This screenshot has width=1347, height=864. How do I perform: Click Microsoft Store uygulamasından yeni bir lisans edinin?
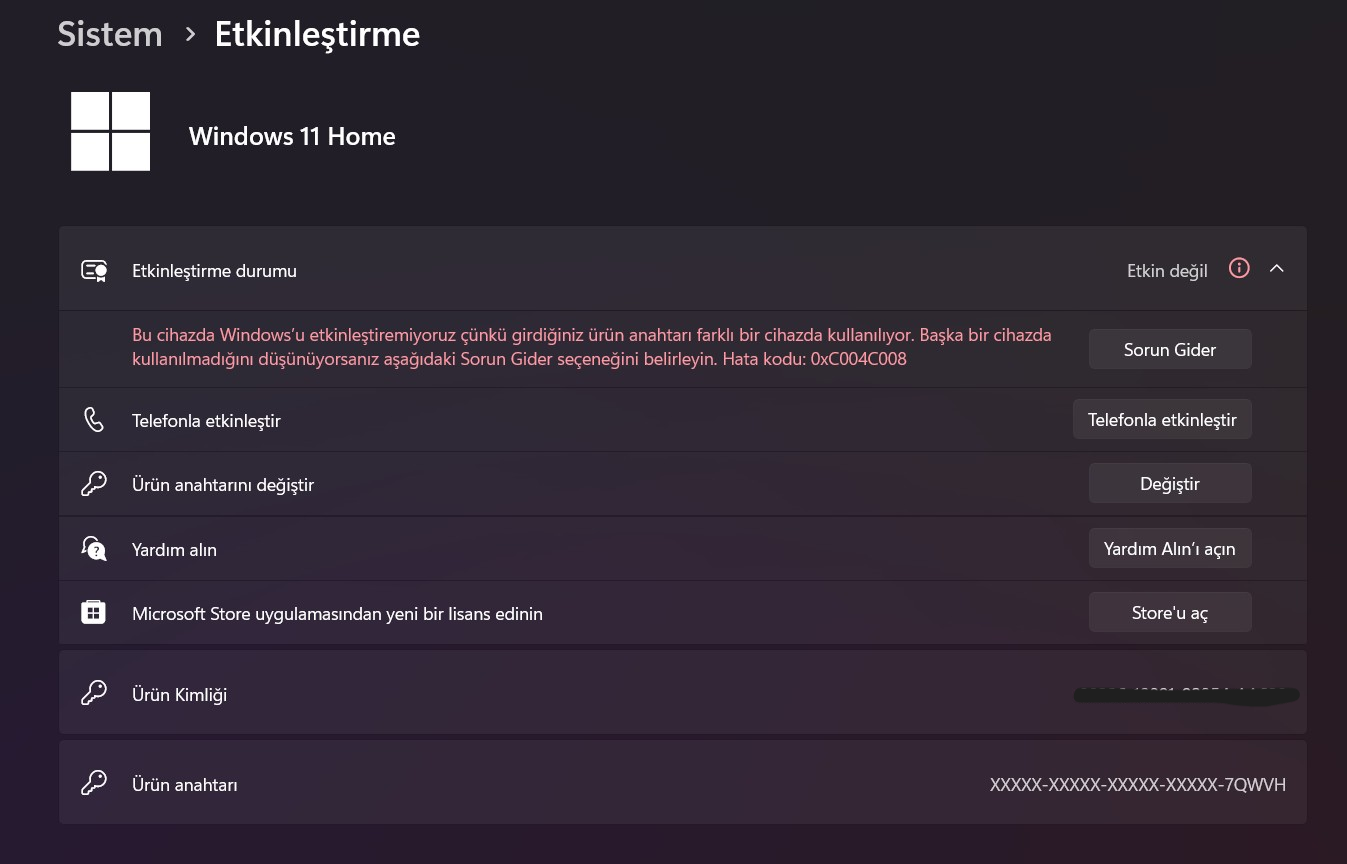[337, 614]
